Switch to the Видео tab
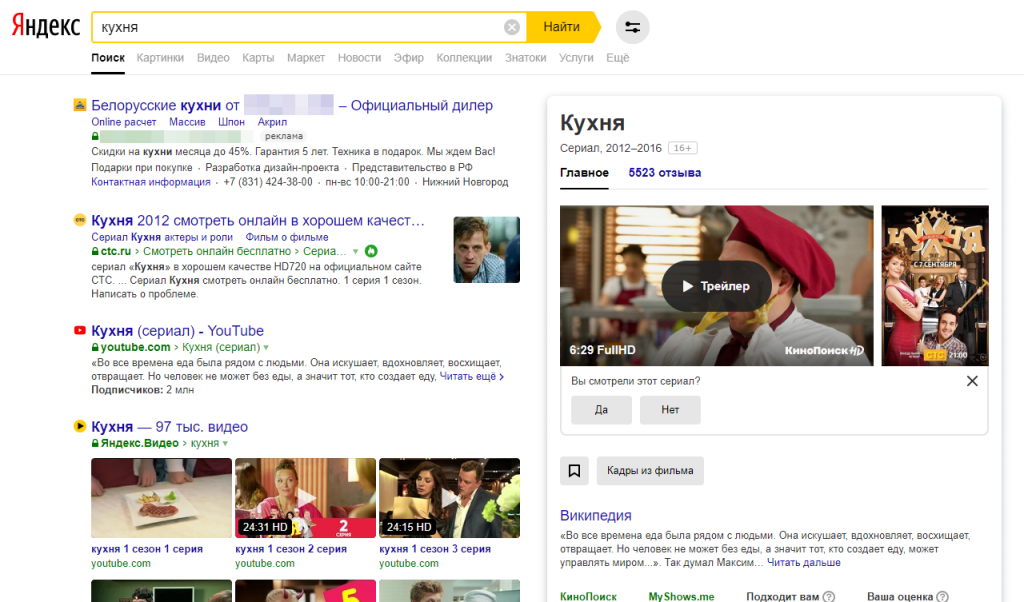1024x602 pixels. [213, 57]
